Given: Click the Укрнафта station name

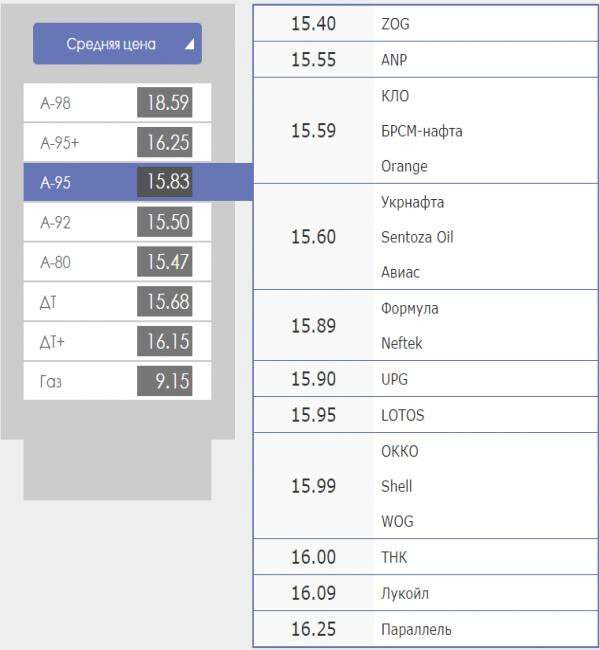Looking at the screenshot, I should click(x=412, y=202).
